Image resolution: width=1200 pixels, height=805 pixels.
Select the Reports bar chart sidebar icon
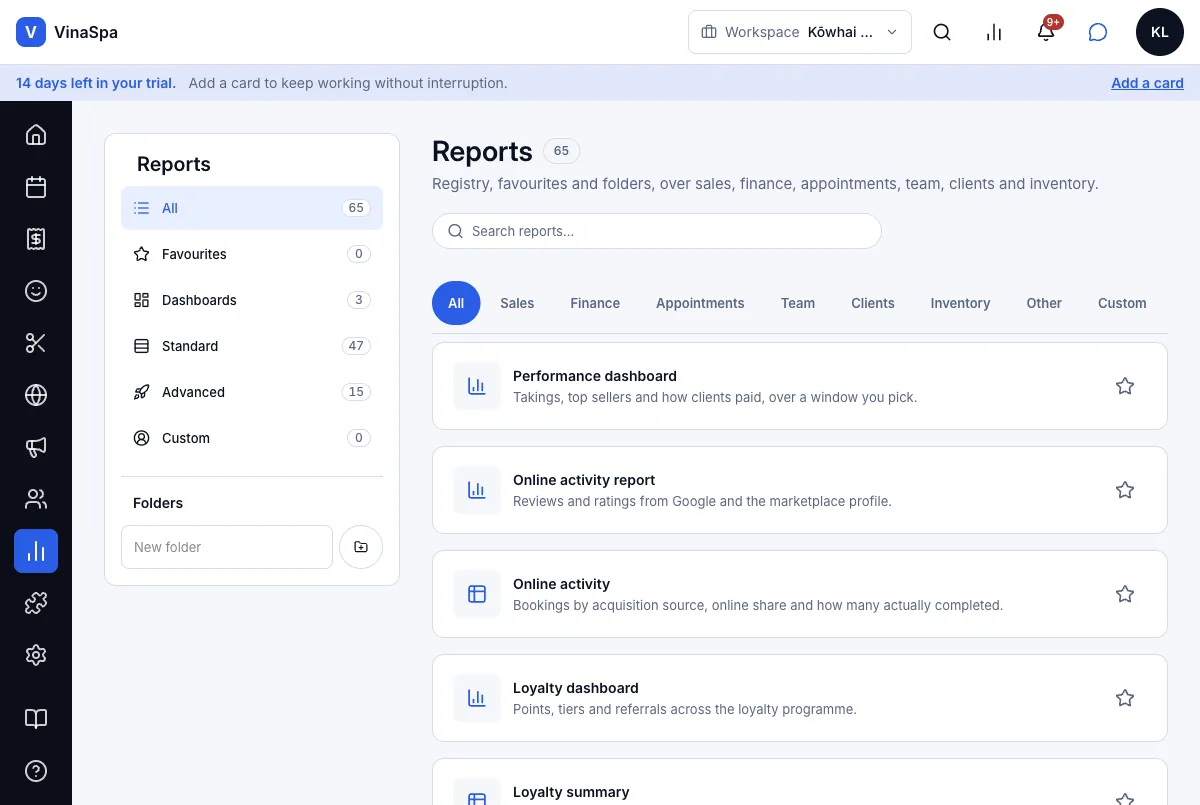36,551
